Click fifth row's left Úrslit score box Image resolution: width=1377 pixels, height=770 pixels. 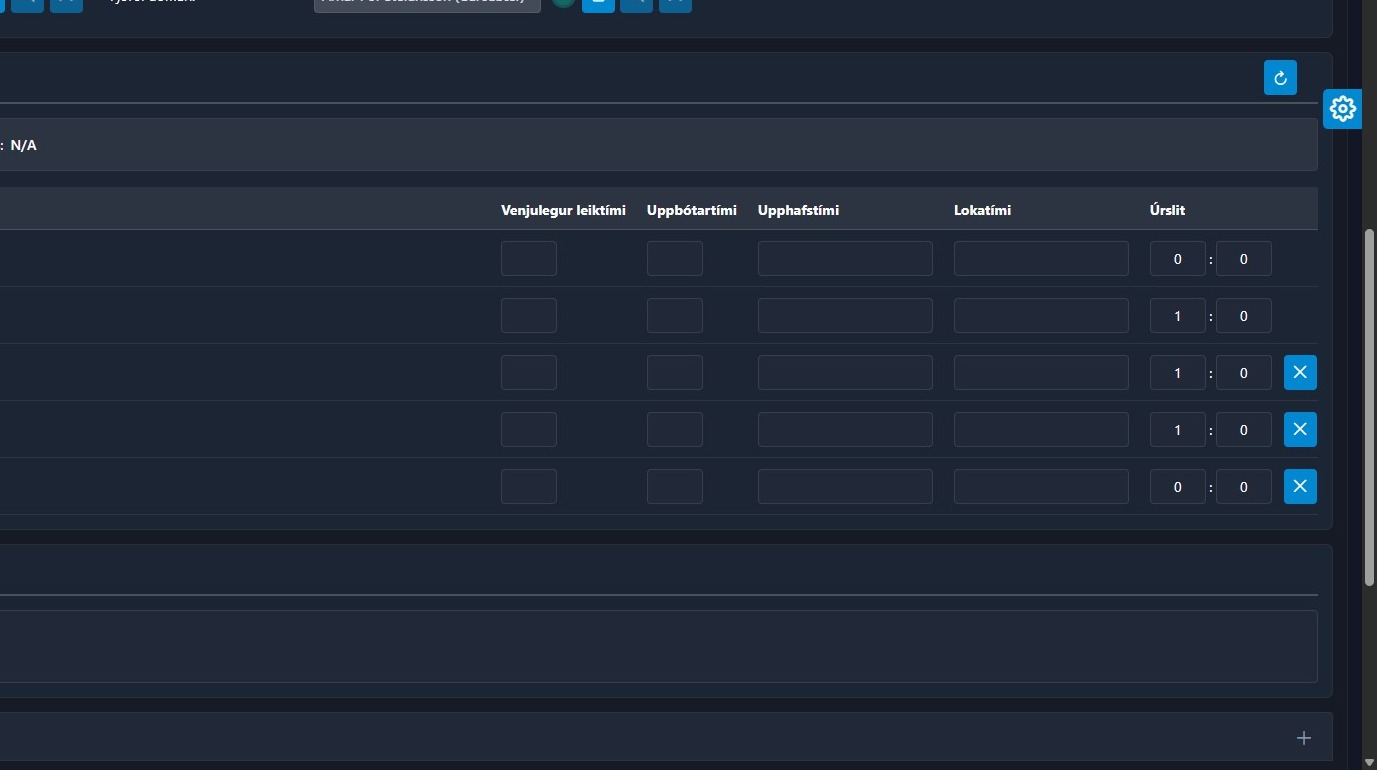pos(1178,486)
